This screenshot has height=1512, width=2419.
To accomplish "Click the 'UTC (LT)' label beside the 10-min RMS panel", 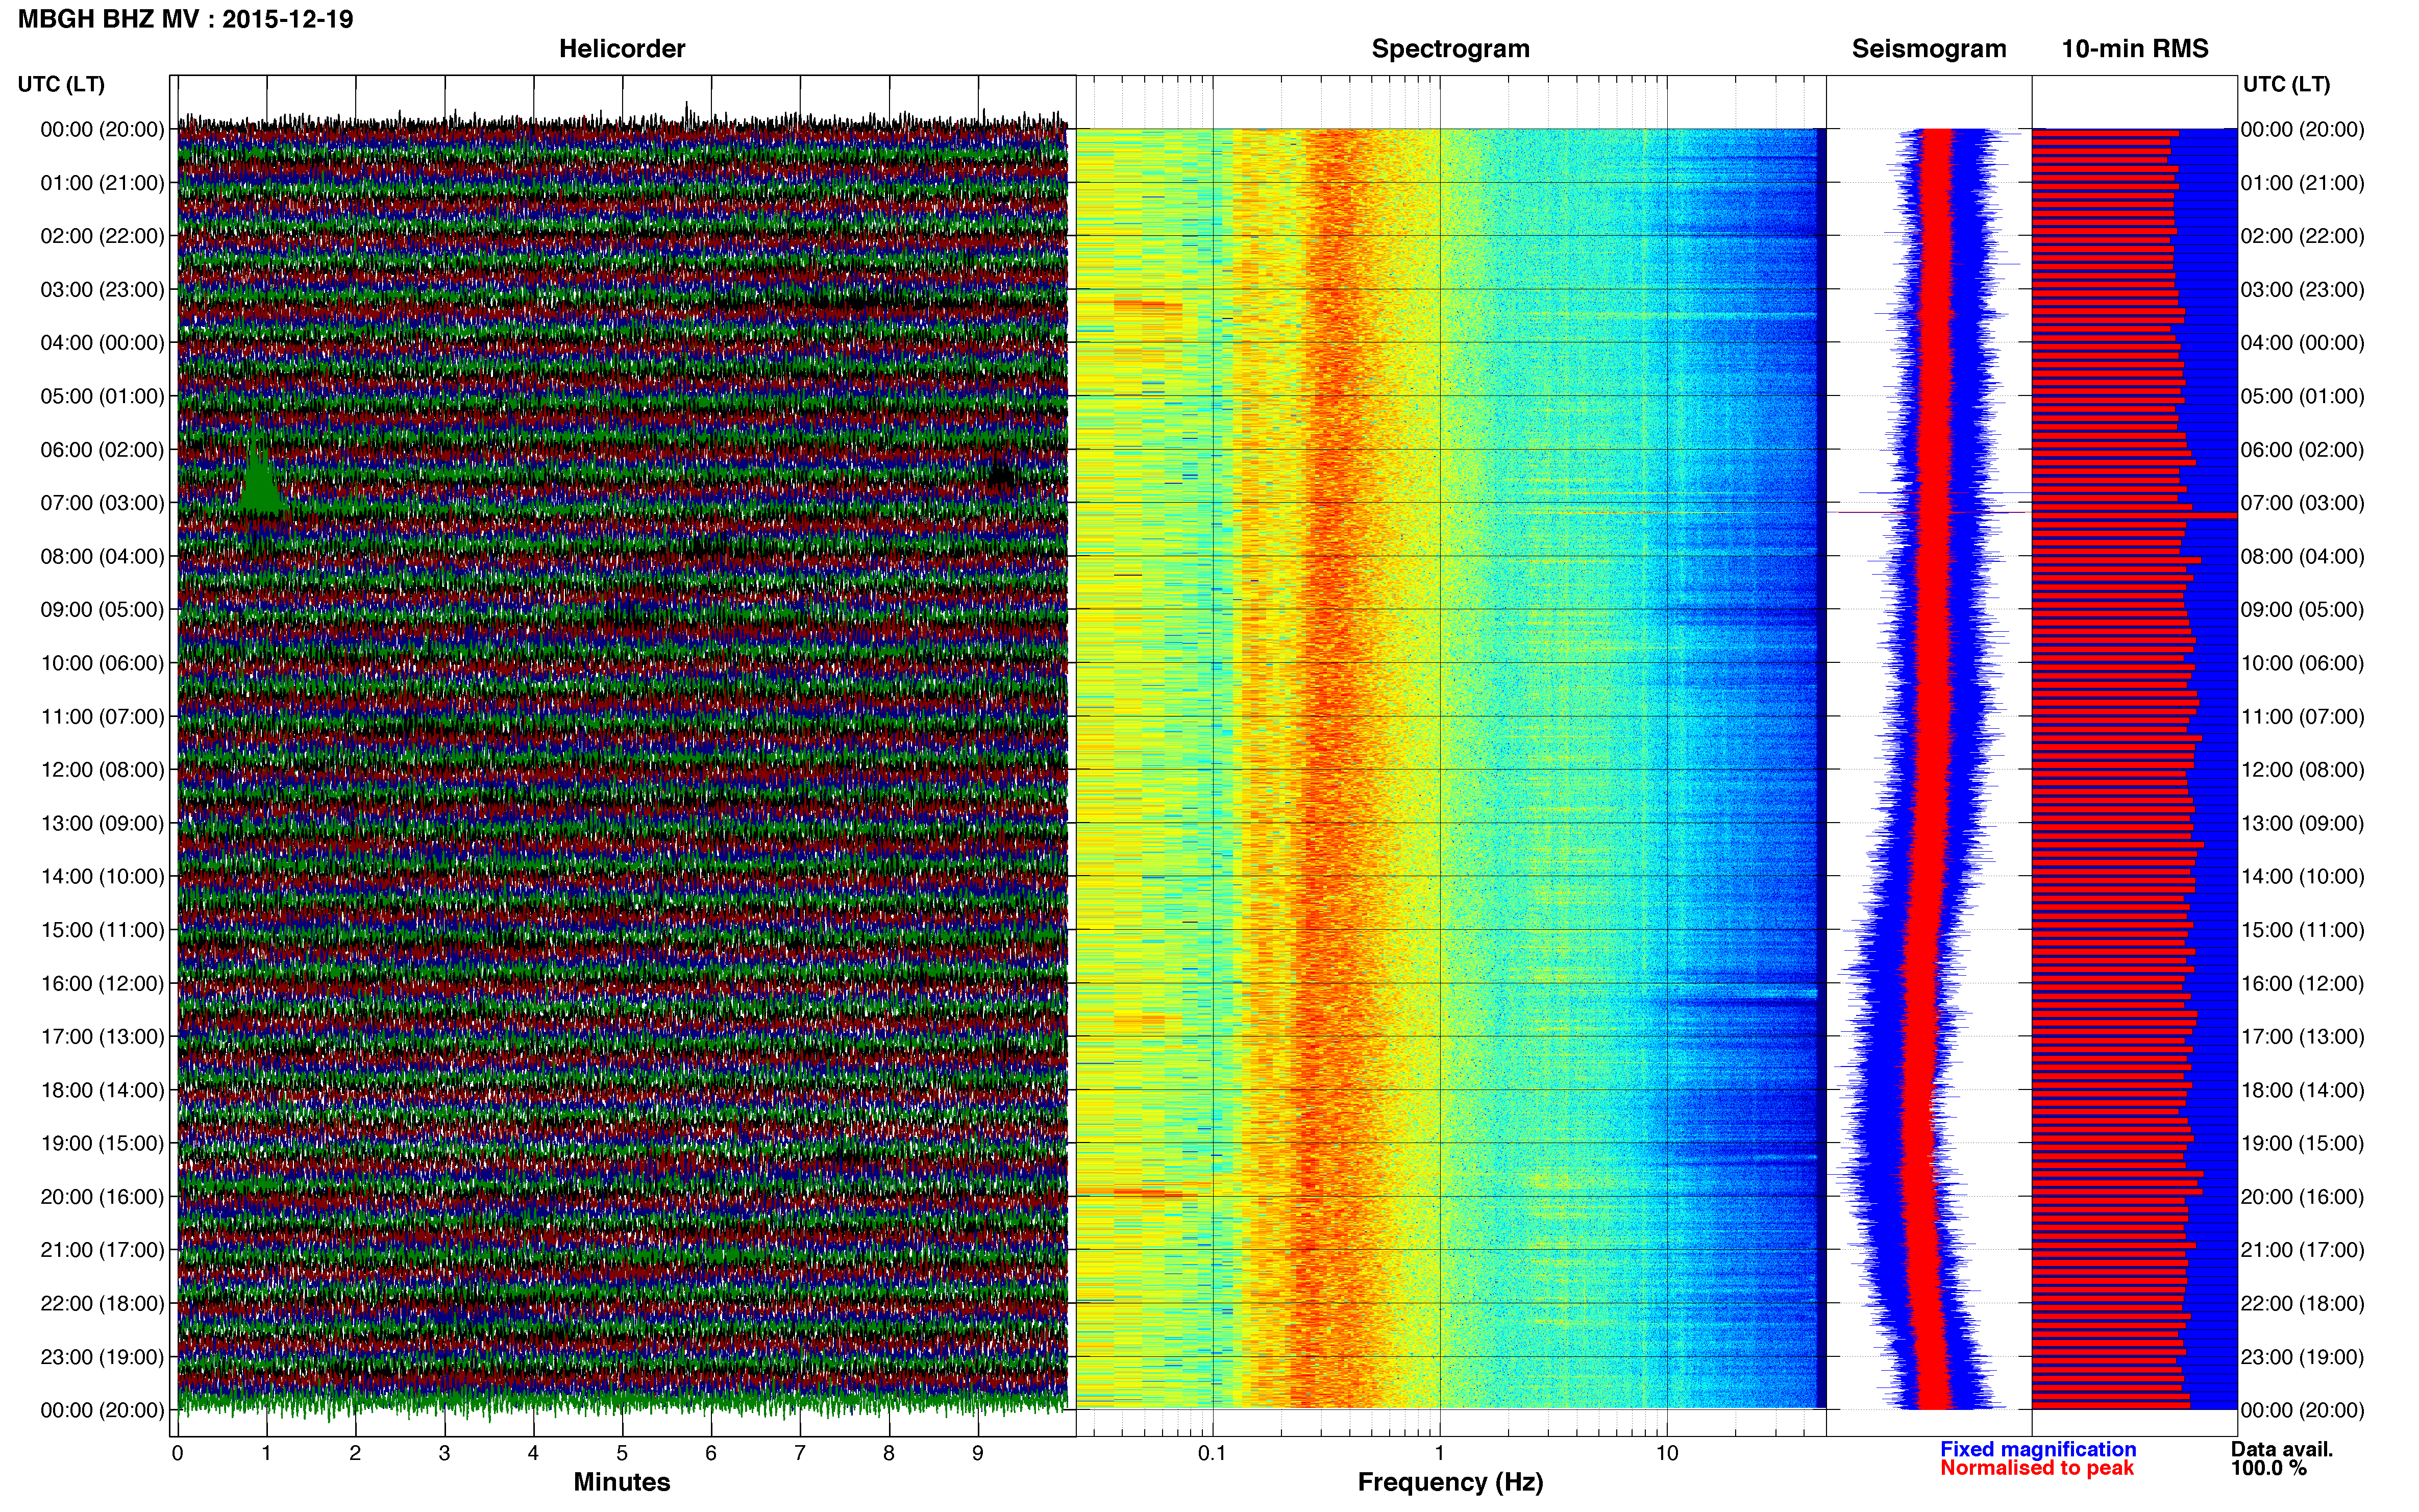I will point(2287,84).
